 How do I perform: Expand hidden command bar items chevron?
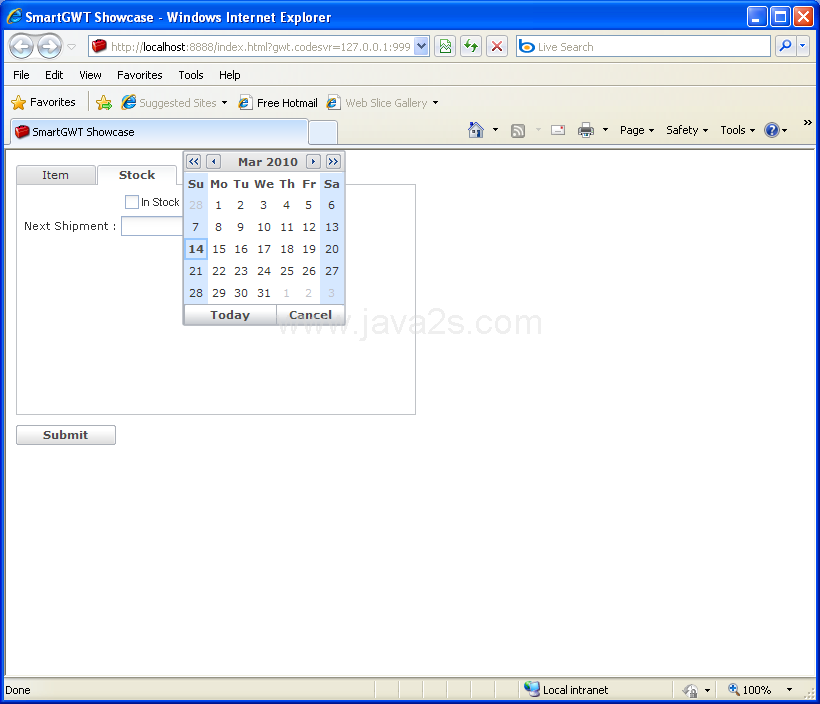pyautogui.click(x=807, y=122)
